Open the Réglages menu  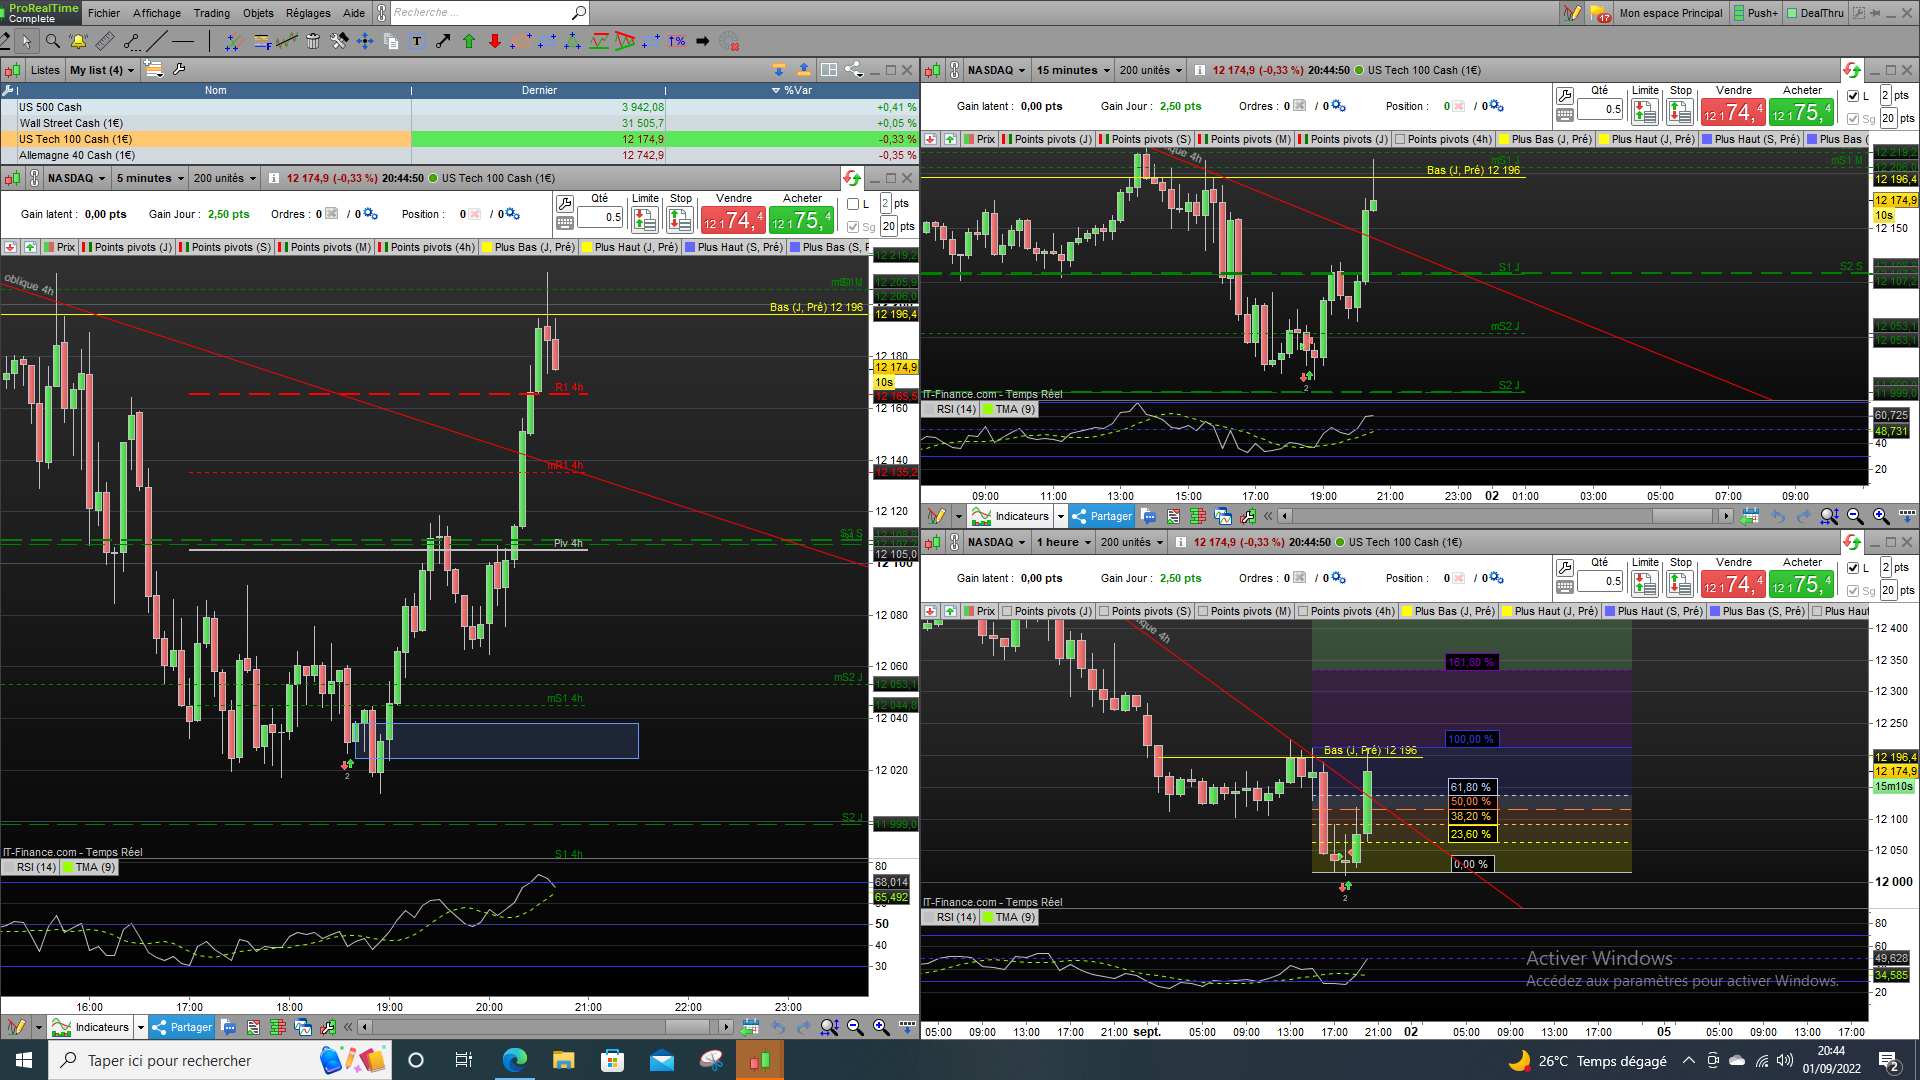click(307, 13)
